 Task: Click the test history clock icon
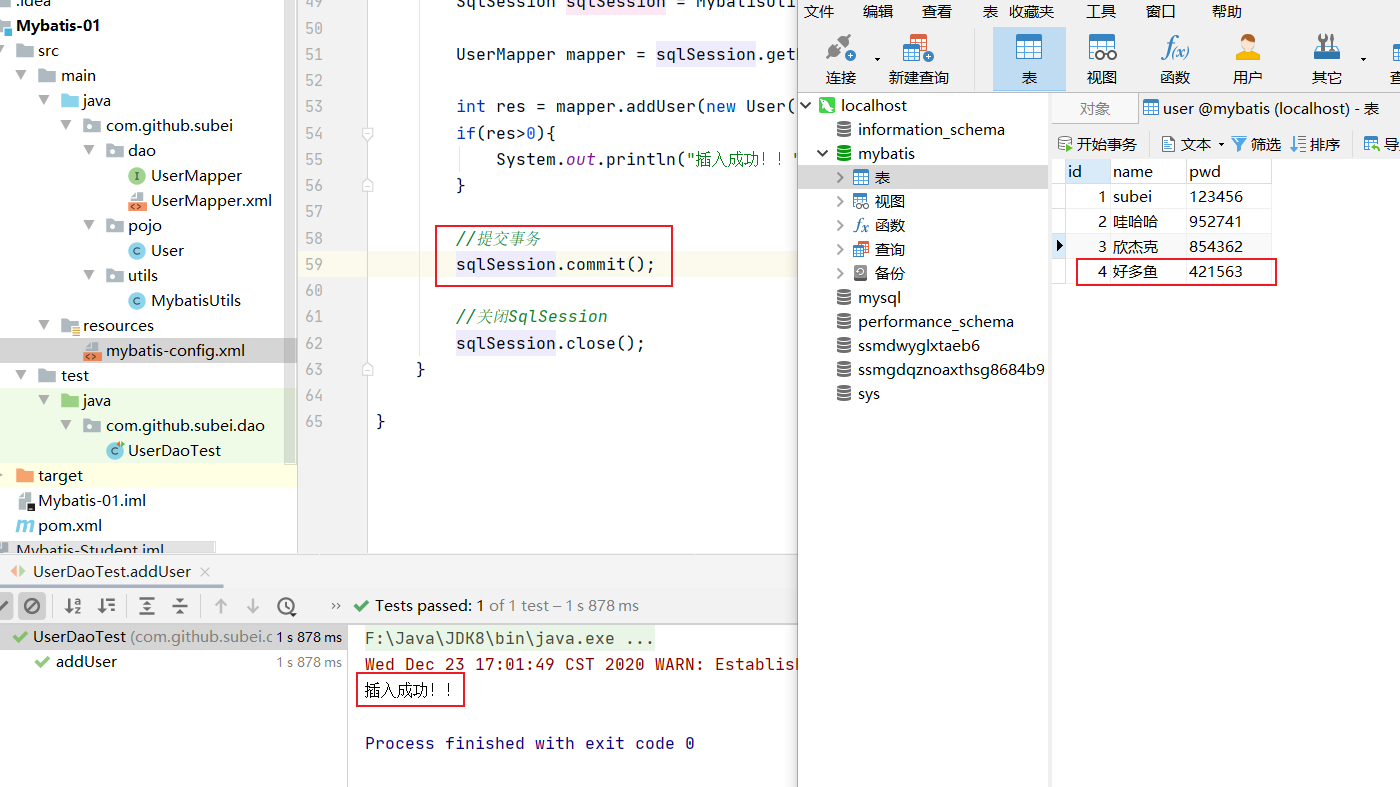[287, 606]
